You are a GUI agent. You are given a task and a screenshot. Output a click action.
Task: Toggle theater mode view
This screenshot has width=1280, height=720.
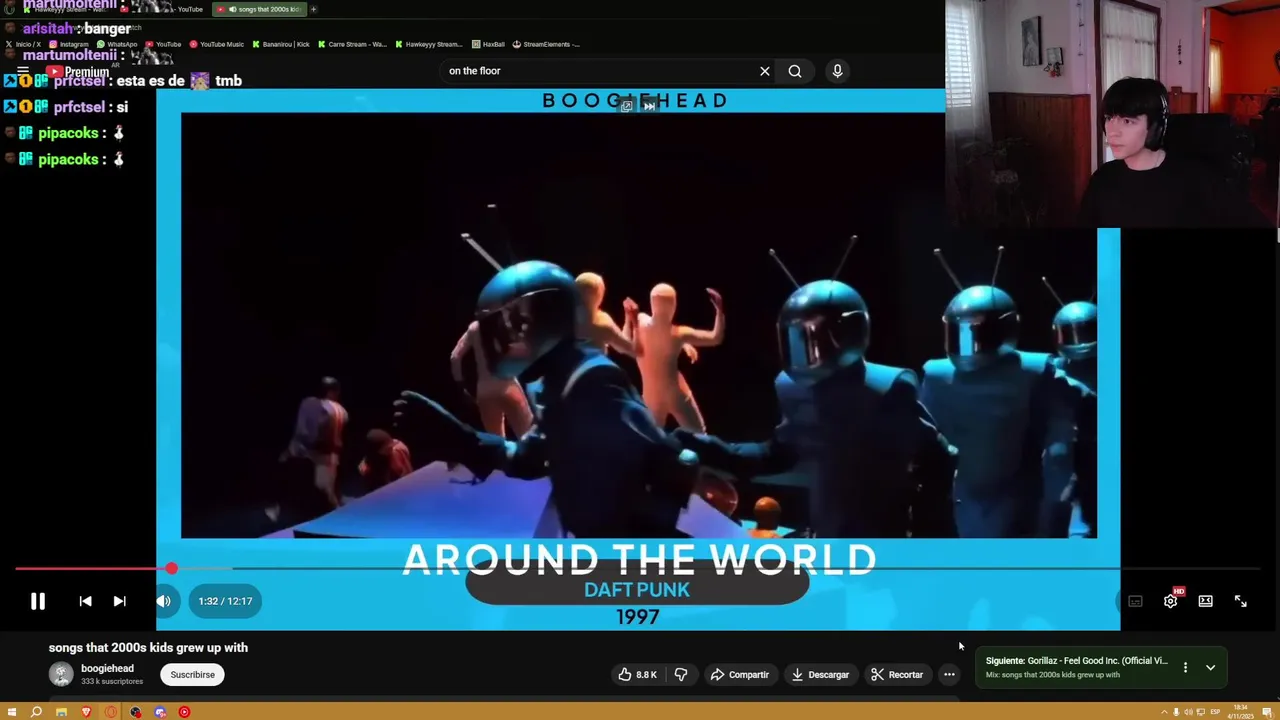click(x=1205, y=601)
